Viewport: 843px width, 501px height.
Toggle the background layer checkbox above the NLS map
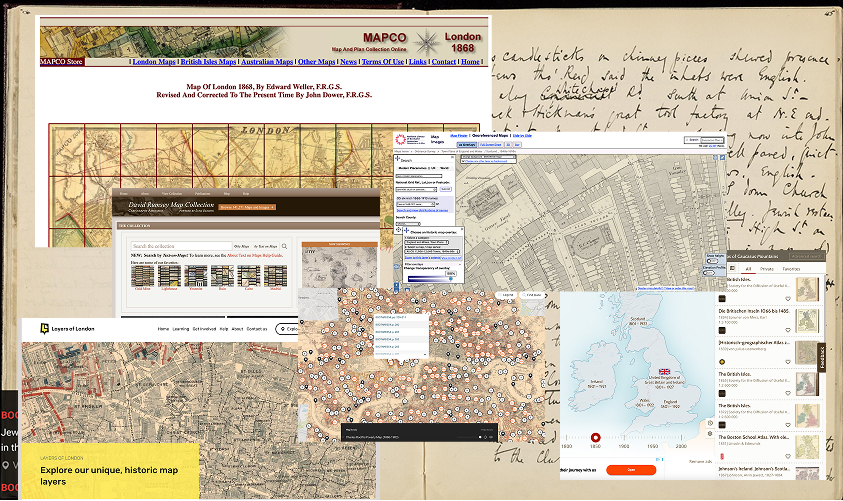(463, 161)
